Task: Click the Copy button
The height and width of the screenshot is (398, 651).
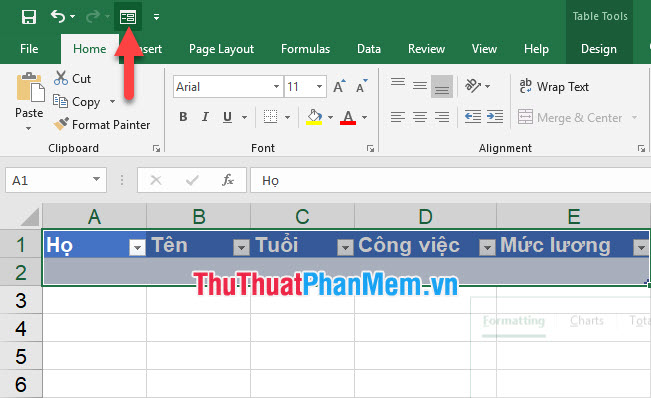Action: pyautogui.click(x=77, y=102)
